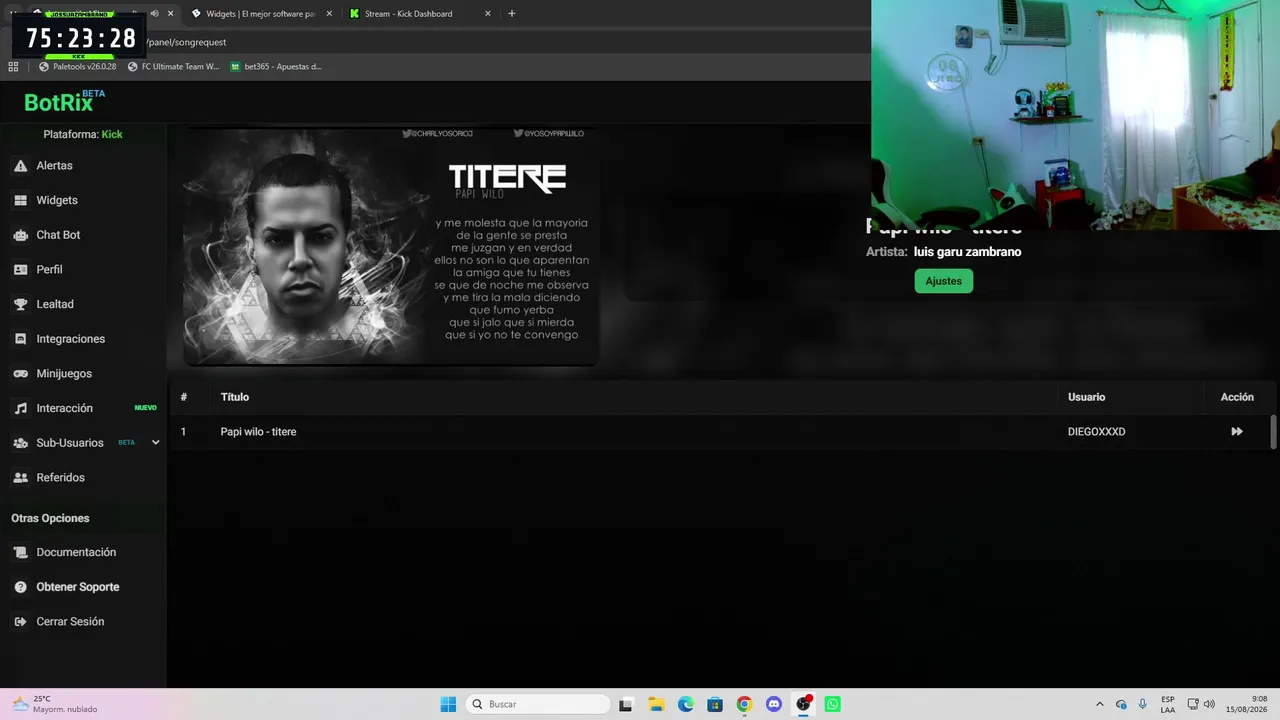The width and height of the screenshot is (1280, 720).
Task: Click the Cerrar Sesión logout icon
Action: [x=20, y=622]
